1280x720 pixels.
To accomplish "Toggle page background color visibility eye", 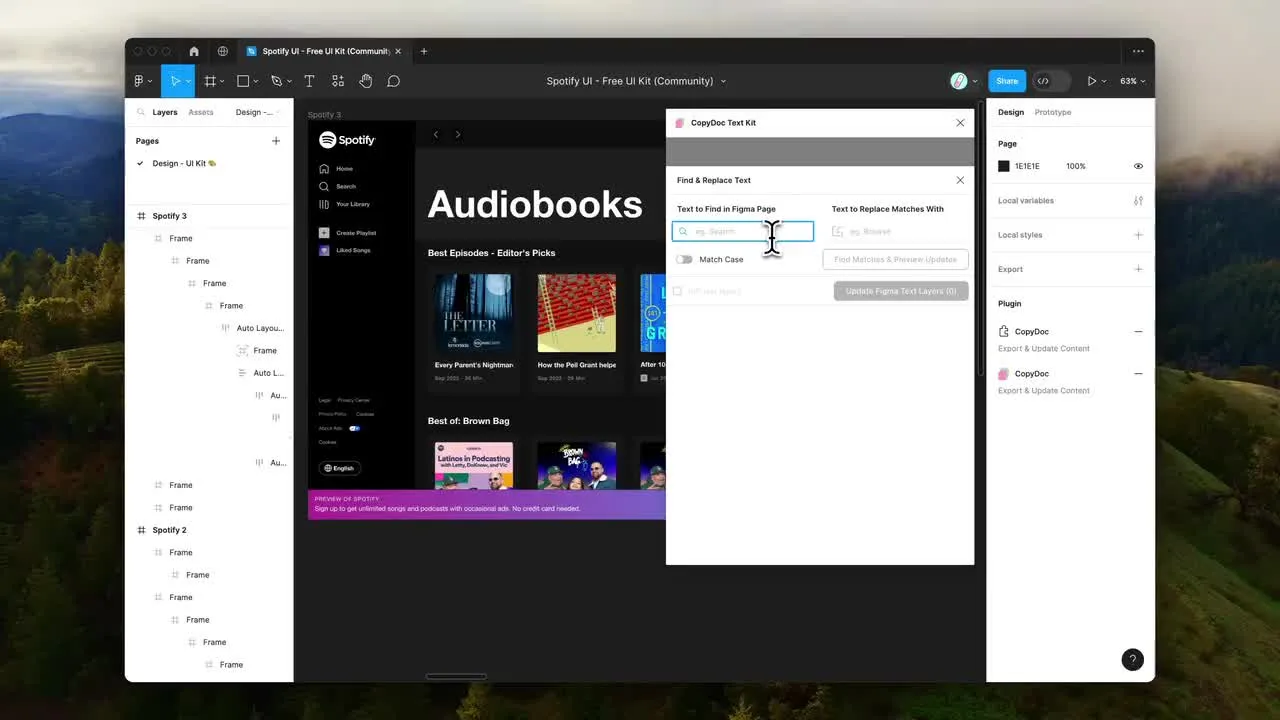I will 1138,166.
